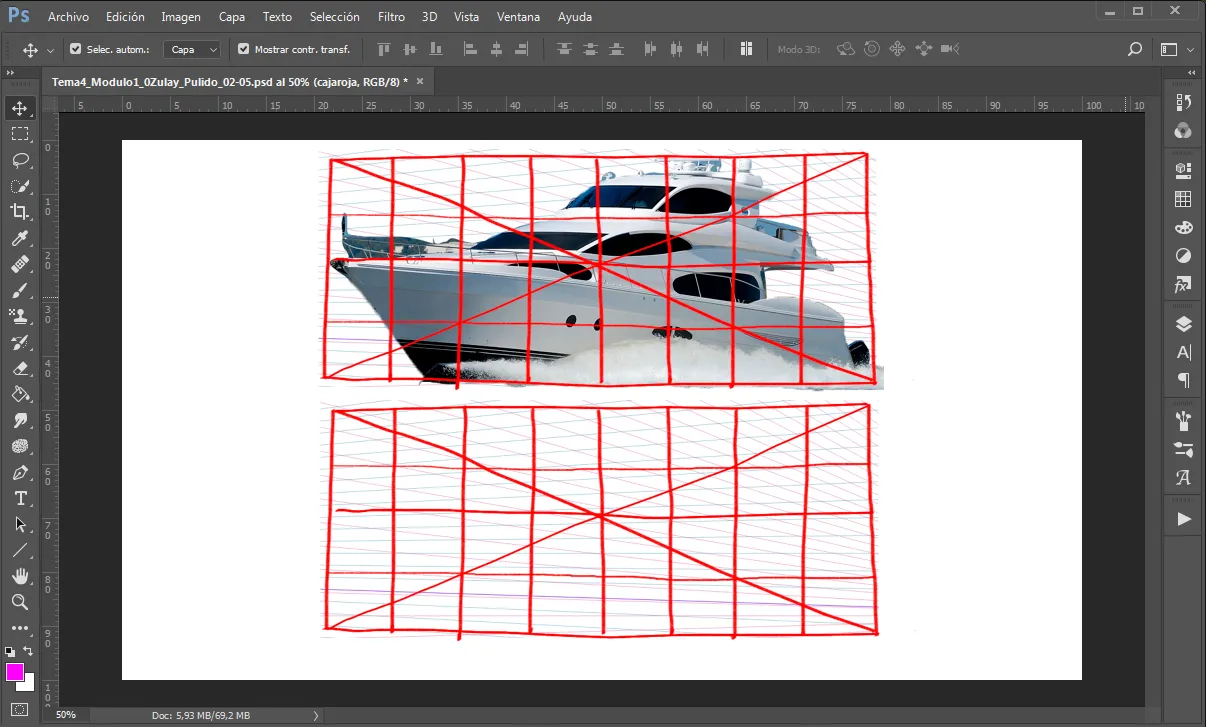Open the Archivo menu

(68, 17)
